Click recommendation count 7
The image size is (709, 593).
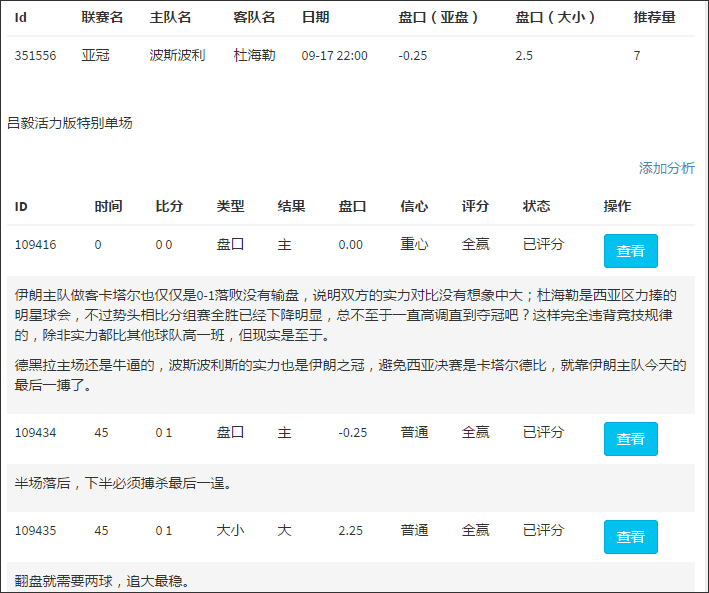pyautogui.click(x=637, y=56)
